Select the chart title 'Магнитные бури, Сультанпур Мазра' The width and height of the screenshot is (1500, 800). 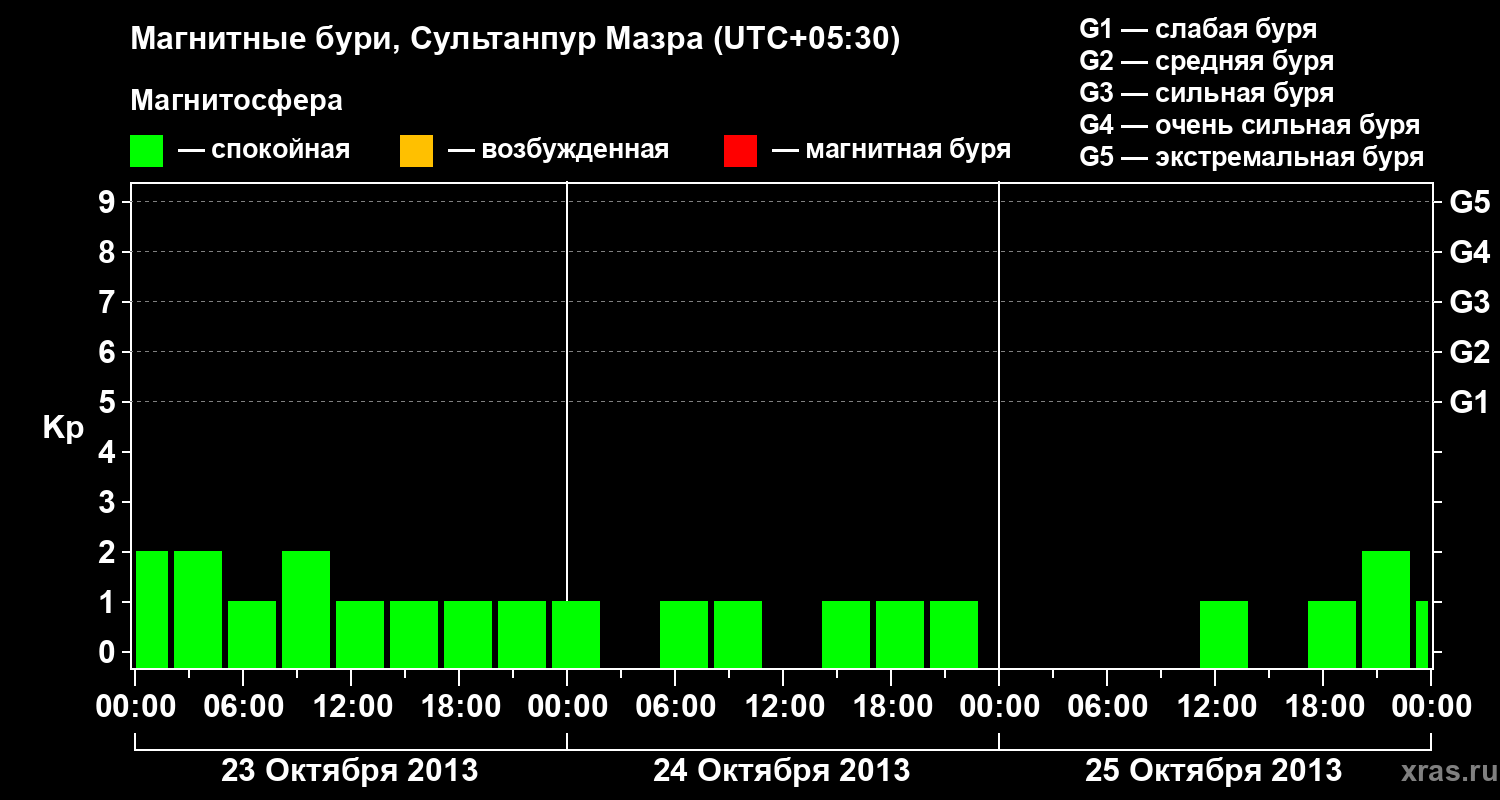[416, 40]
